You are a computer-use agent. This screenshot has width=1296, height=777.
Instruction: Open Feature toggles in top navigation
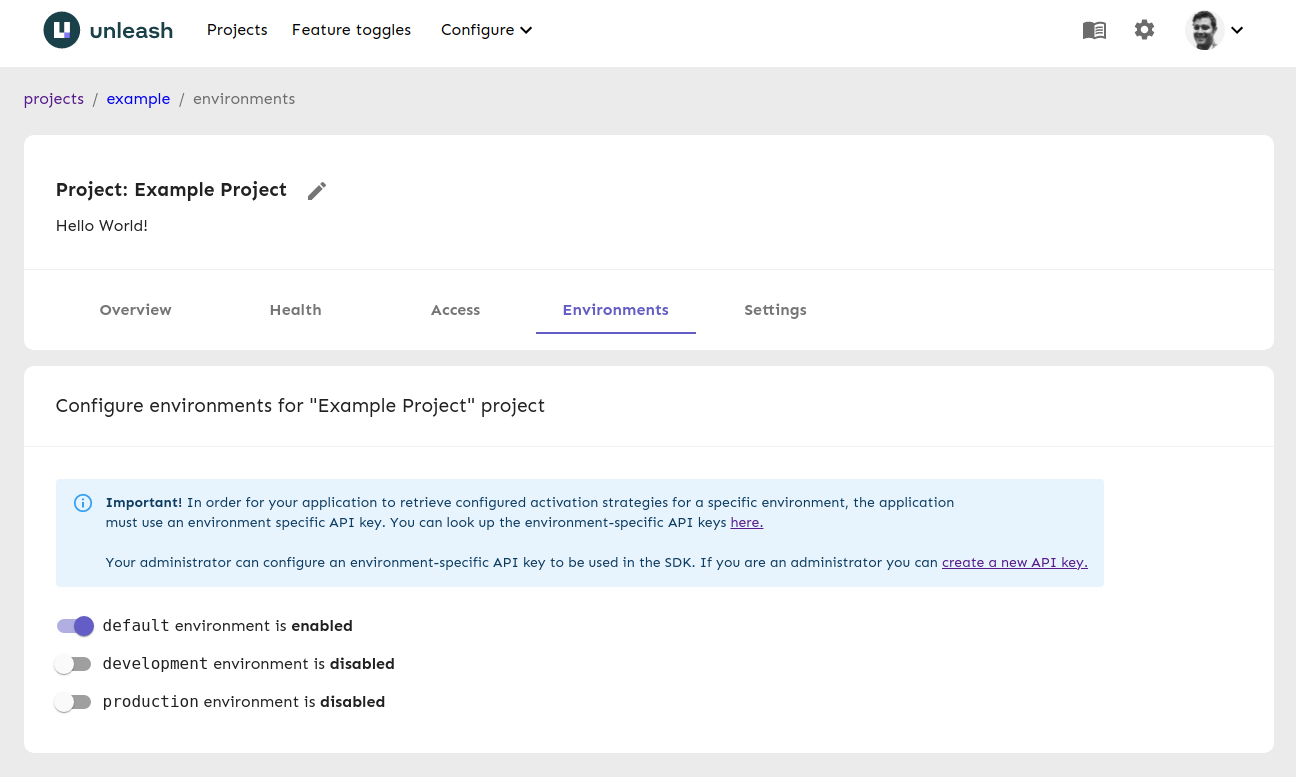tap(351, 30)
